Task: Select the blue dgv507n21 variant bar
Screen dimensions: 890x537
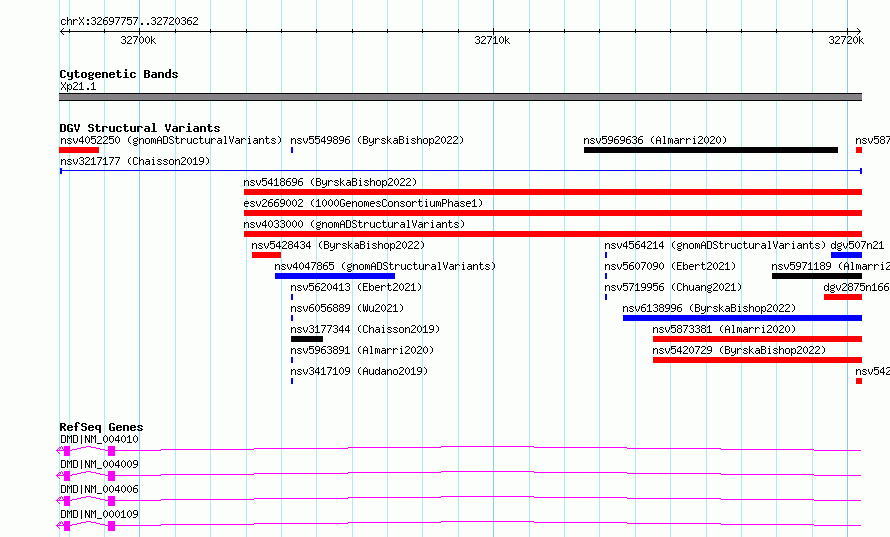Action: coord(846,255)
